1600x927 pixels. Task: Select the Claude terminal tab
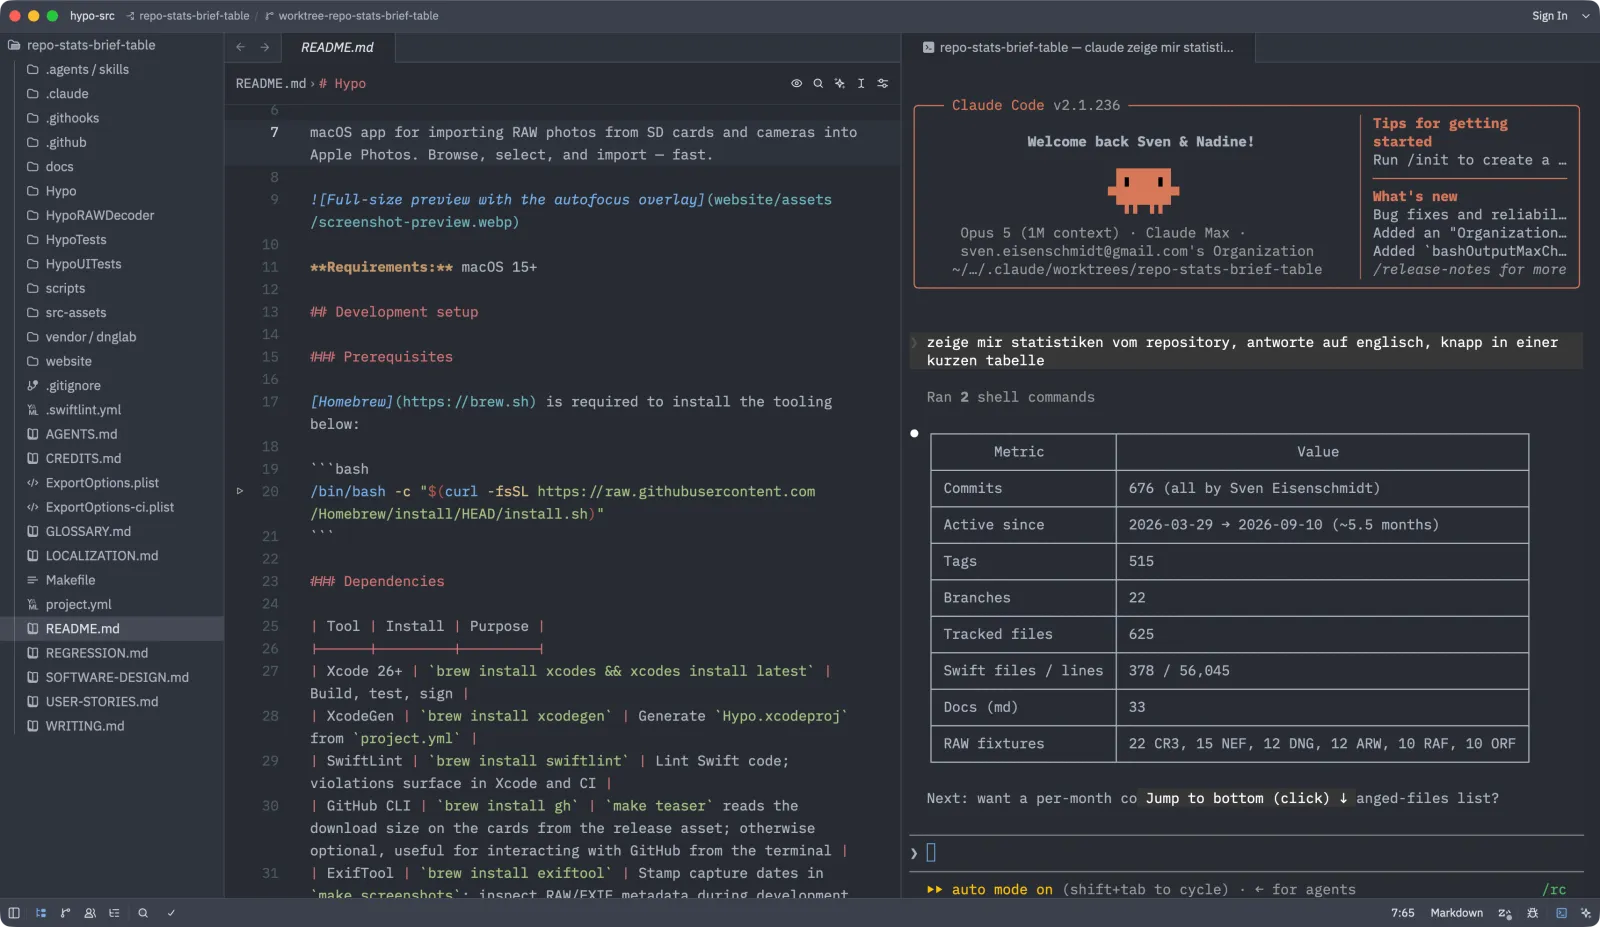[1078, 47]
